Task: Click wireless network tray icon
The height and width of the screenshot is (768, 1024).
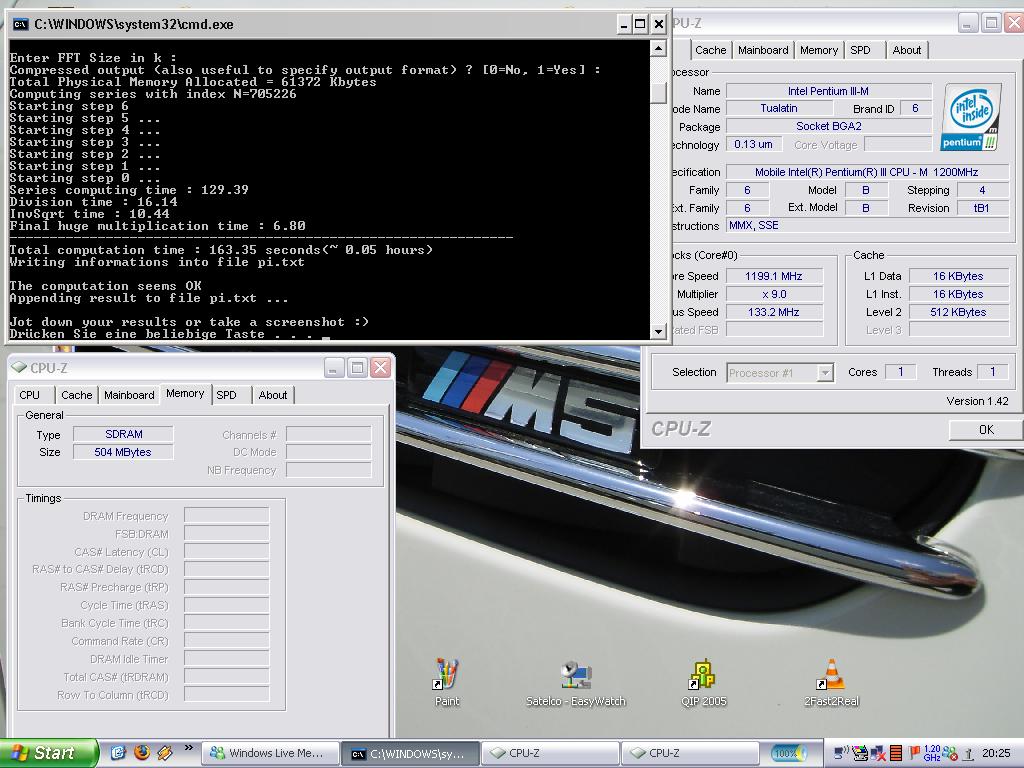Action: [x=842, y=753]
